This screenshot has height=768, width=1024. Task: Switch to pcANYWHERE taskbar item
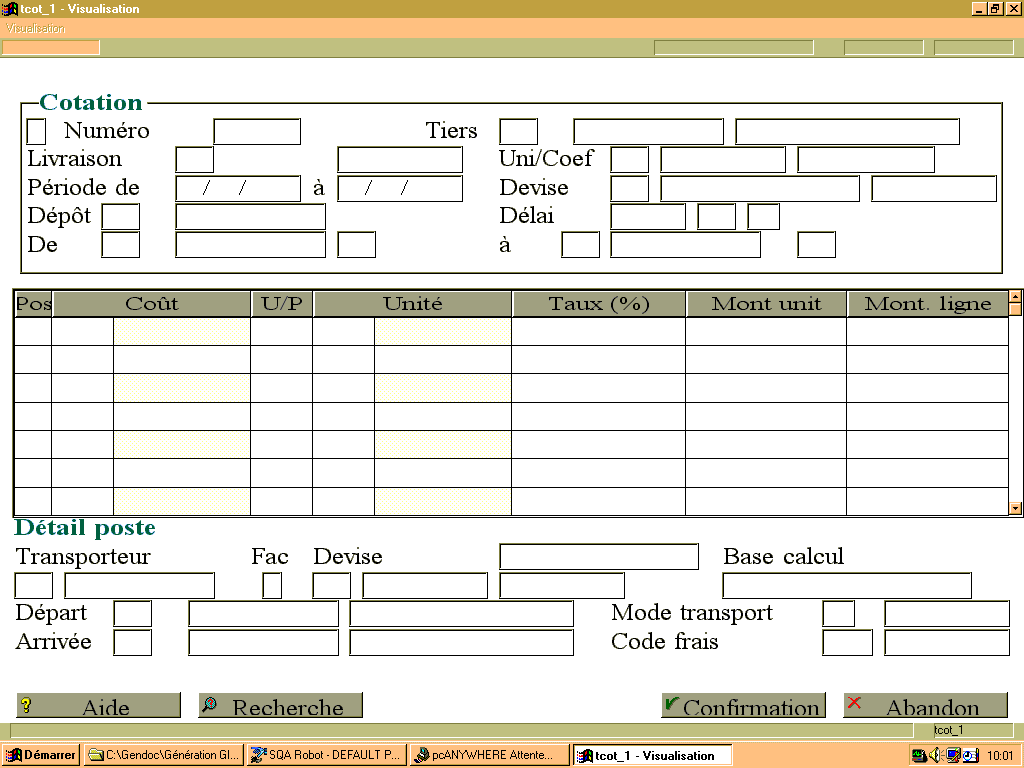tap(489, 755)
